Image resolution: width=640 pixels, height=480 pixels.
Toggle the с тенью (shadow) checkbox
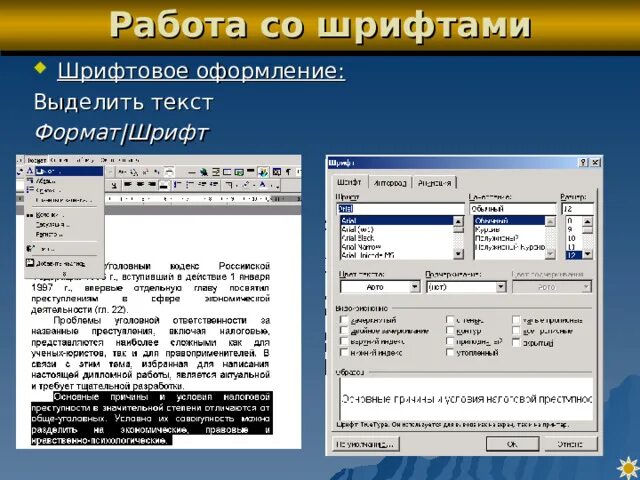click(x=450, y=320)
